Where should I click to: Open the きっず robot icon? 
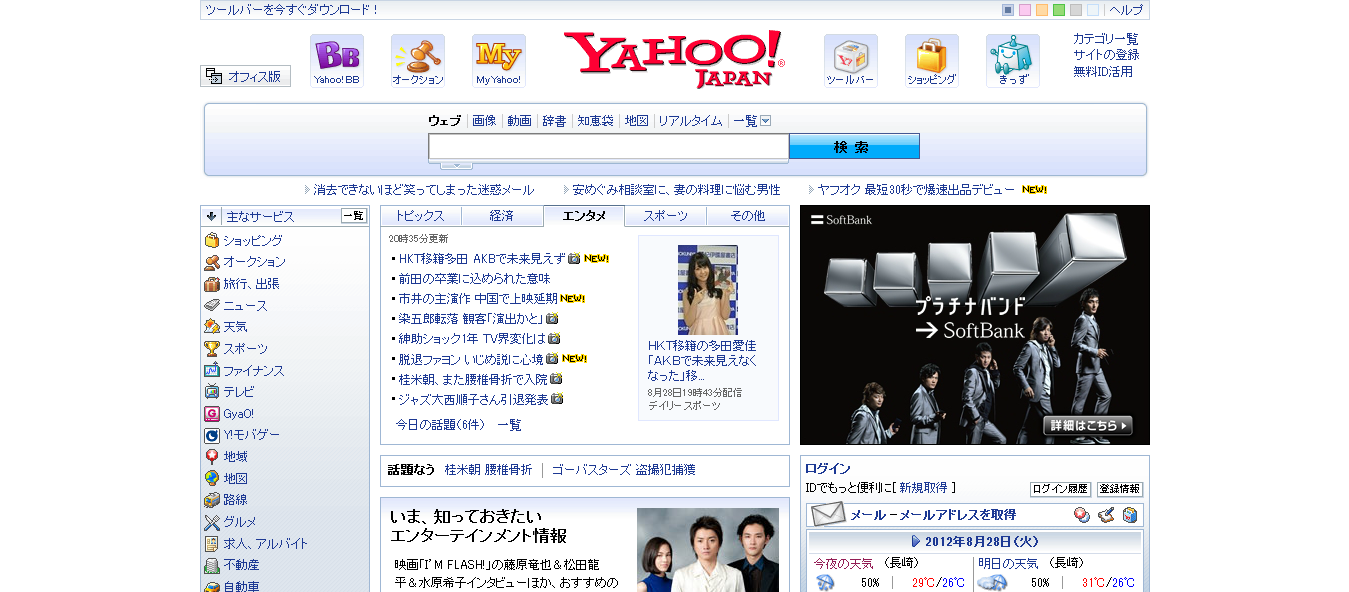click(x=1012, y=61)
